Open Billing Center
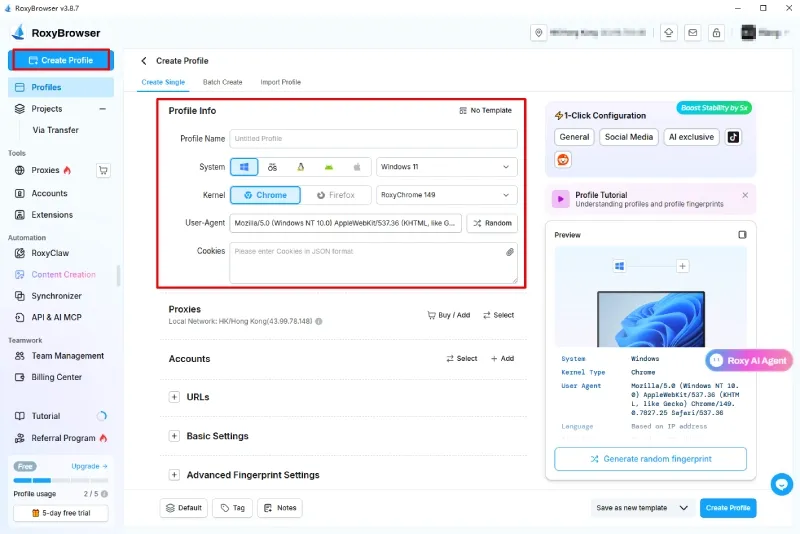 (x=56, y=377)
